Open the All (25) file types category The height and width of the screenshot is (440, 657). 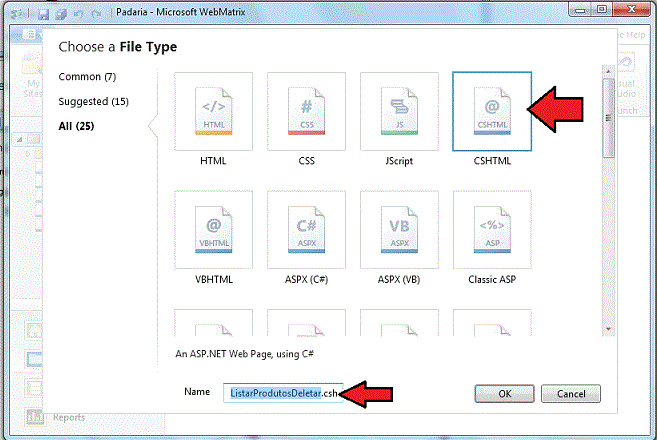[x=76, y=126]
